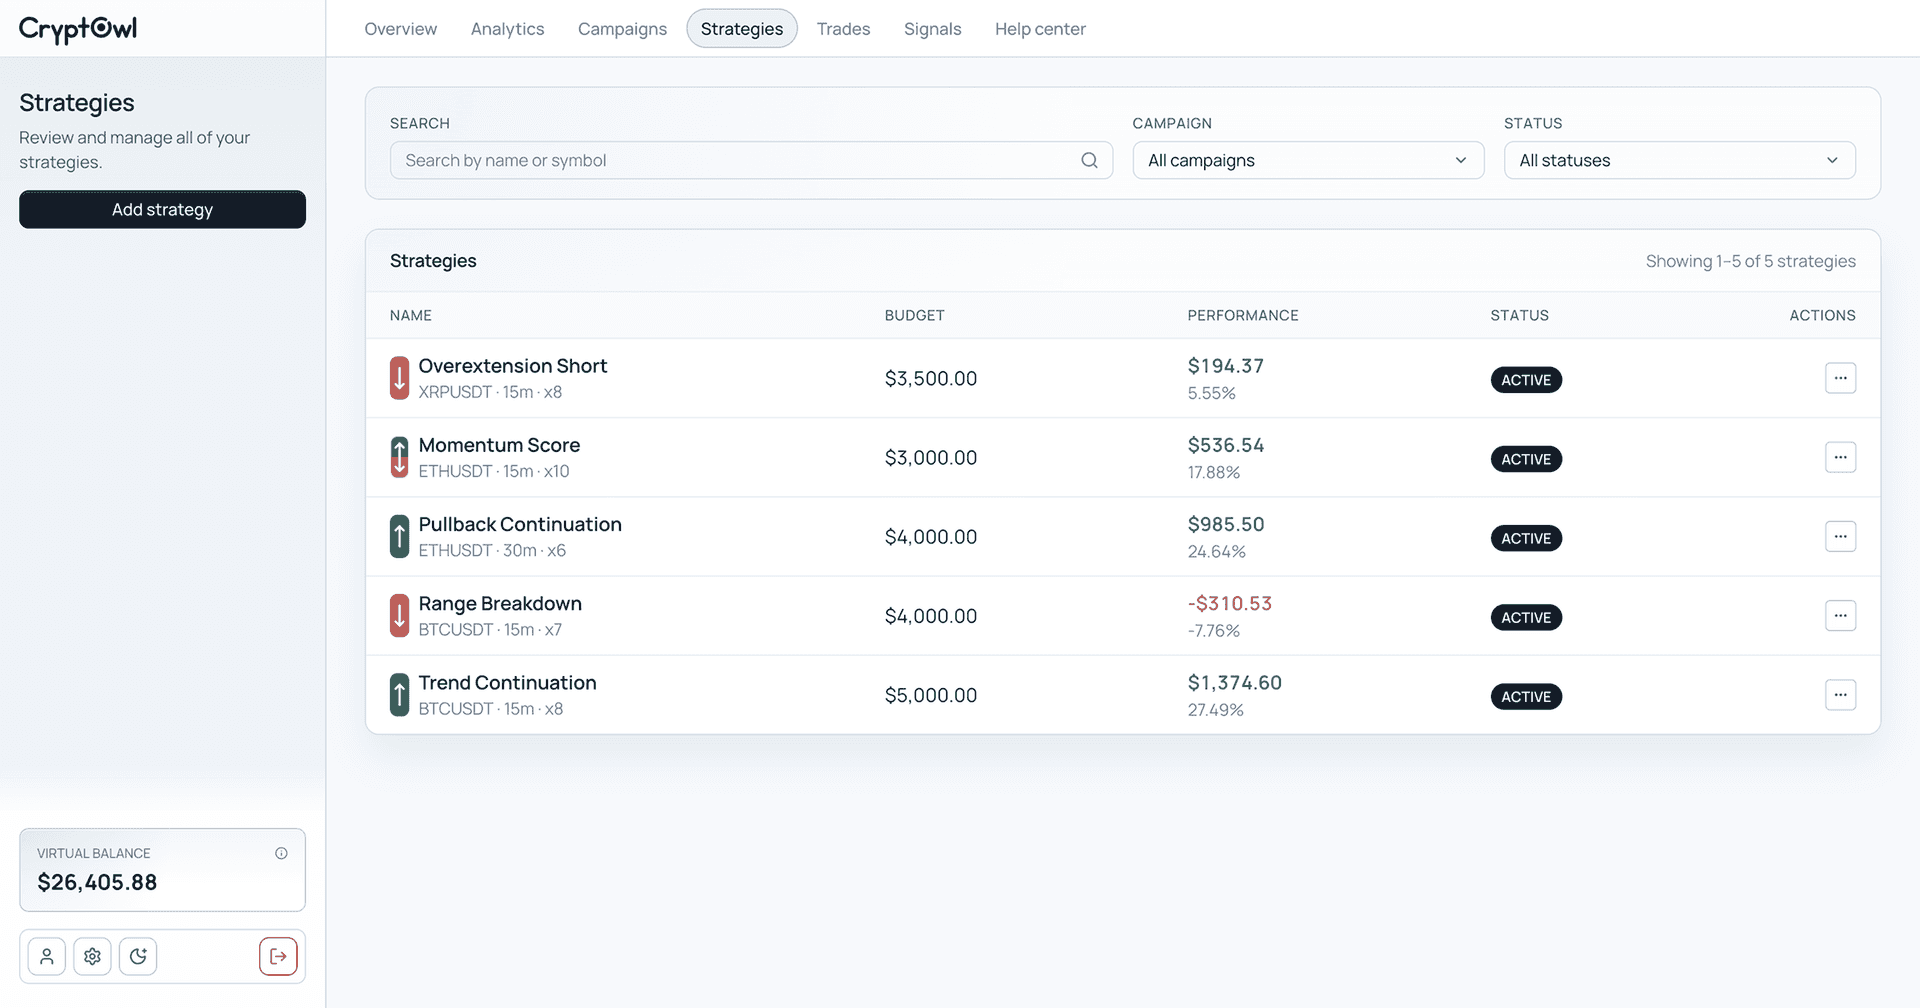
Task: Open the settings gear icon
Action: click(x=93, y=956)
